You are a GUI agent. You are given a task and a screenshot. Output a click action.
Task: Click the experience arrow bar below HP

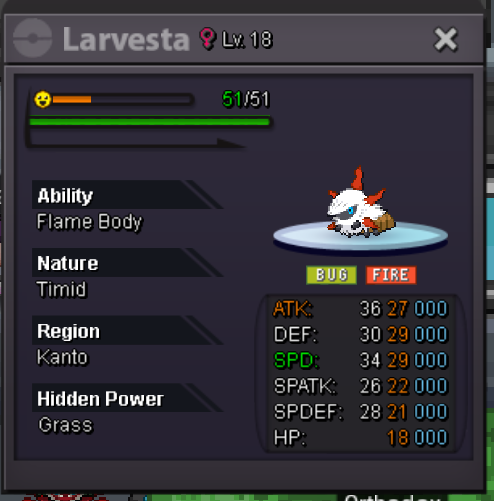pos(137,143)
